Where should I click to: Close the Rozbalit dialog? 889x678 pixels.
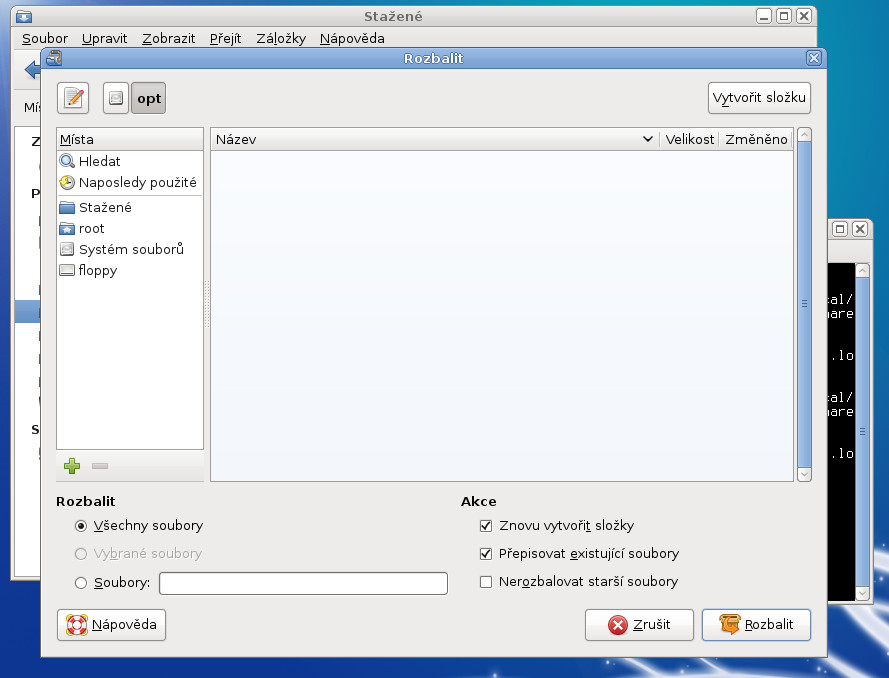tap(814, 58)
